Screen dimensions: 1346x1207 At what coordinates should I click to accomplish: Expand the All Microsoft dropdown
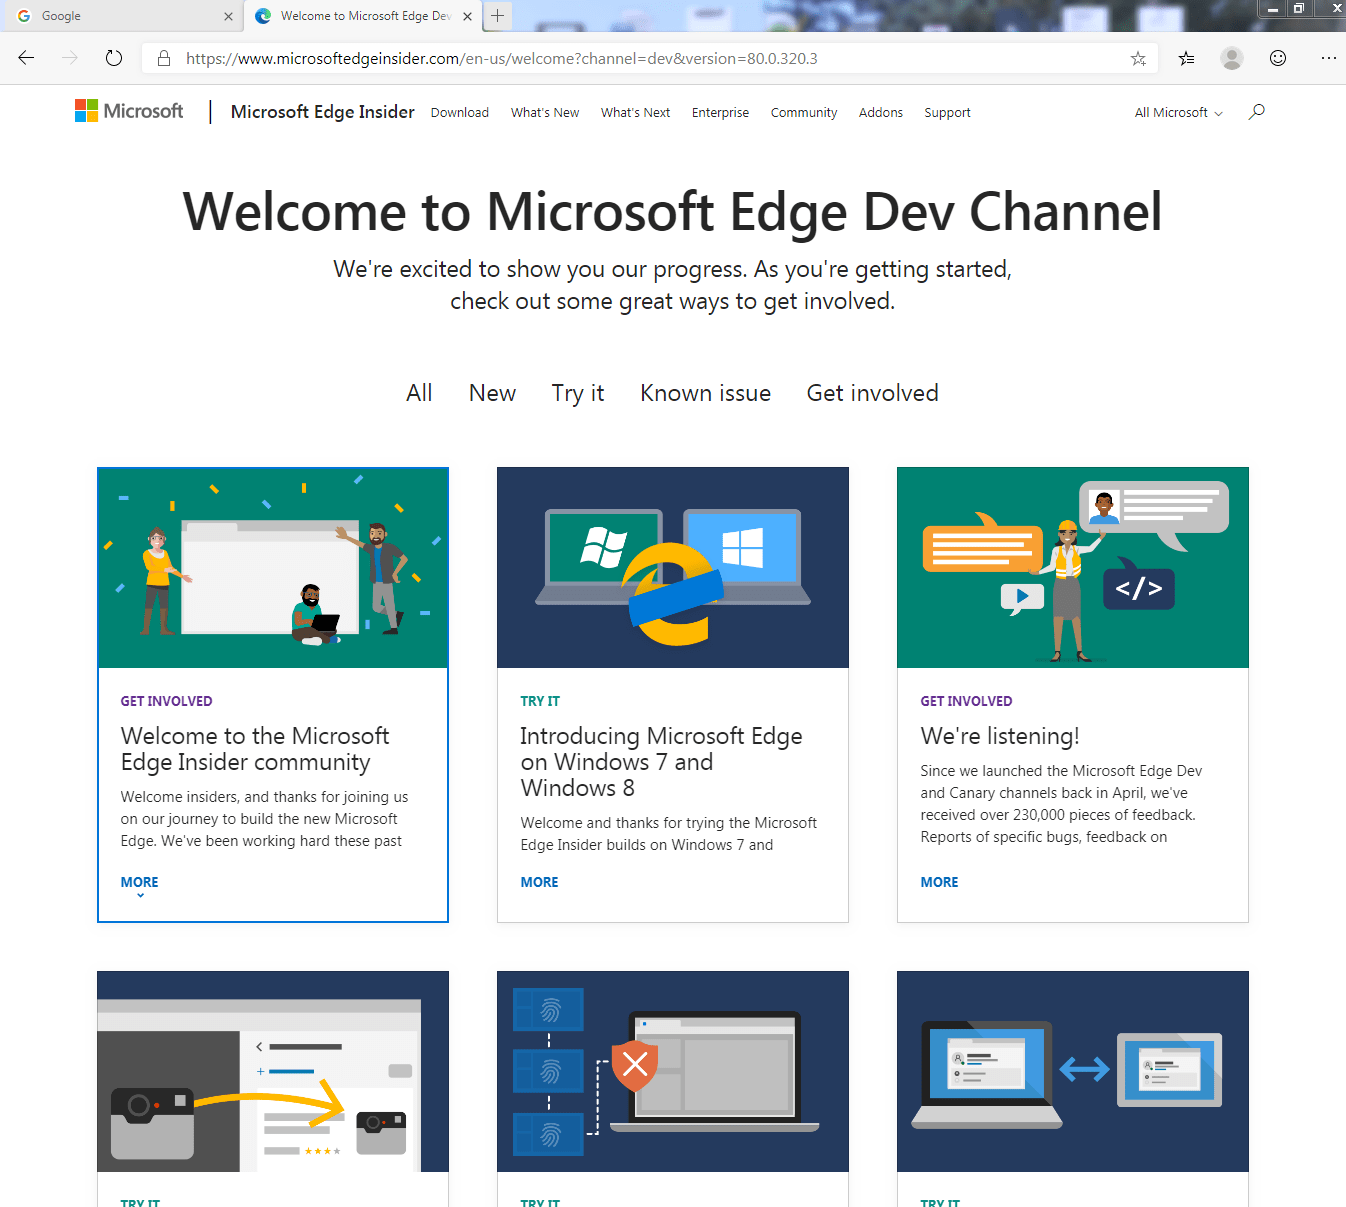point(1178,113)
